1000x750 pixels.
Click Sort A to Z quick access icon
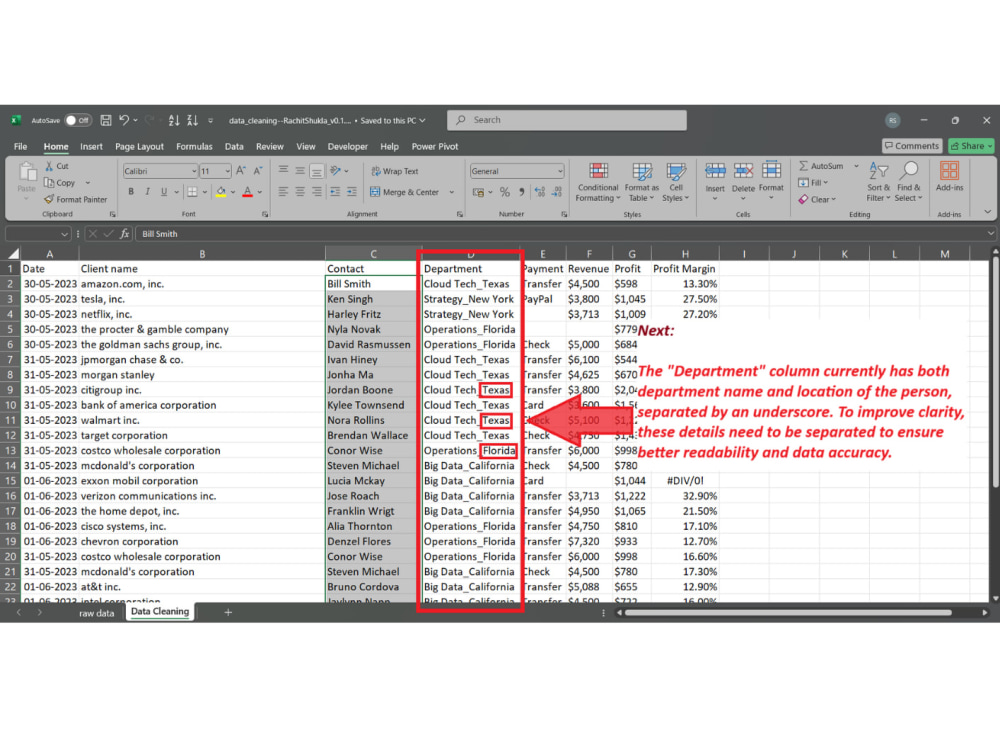[174, 120]
